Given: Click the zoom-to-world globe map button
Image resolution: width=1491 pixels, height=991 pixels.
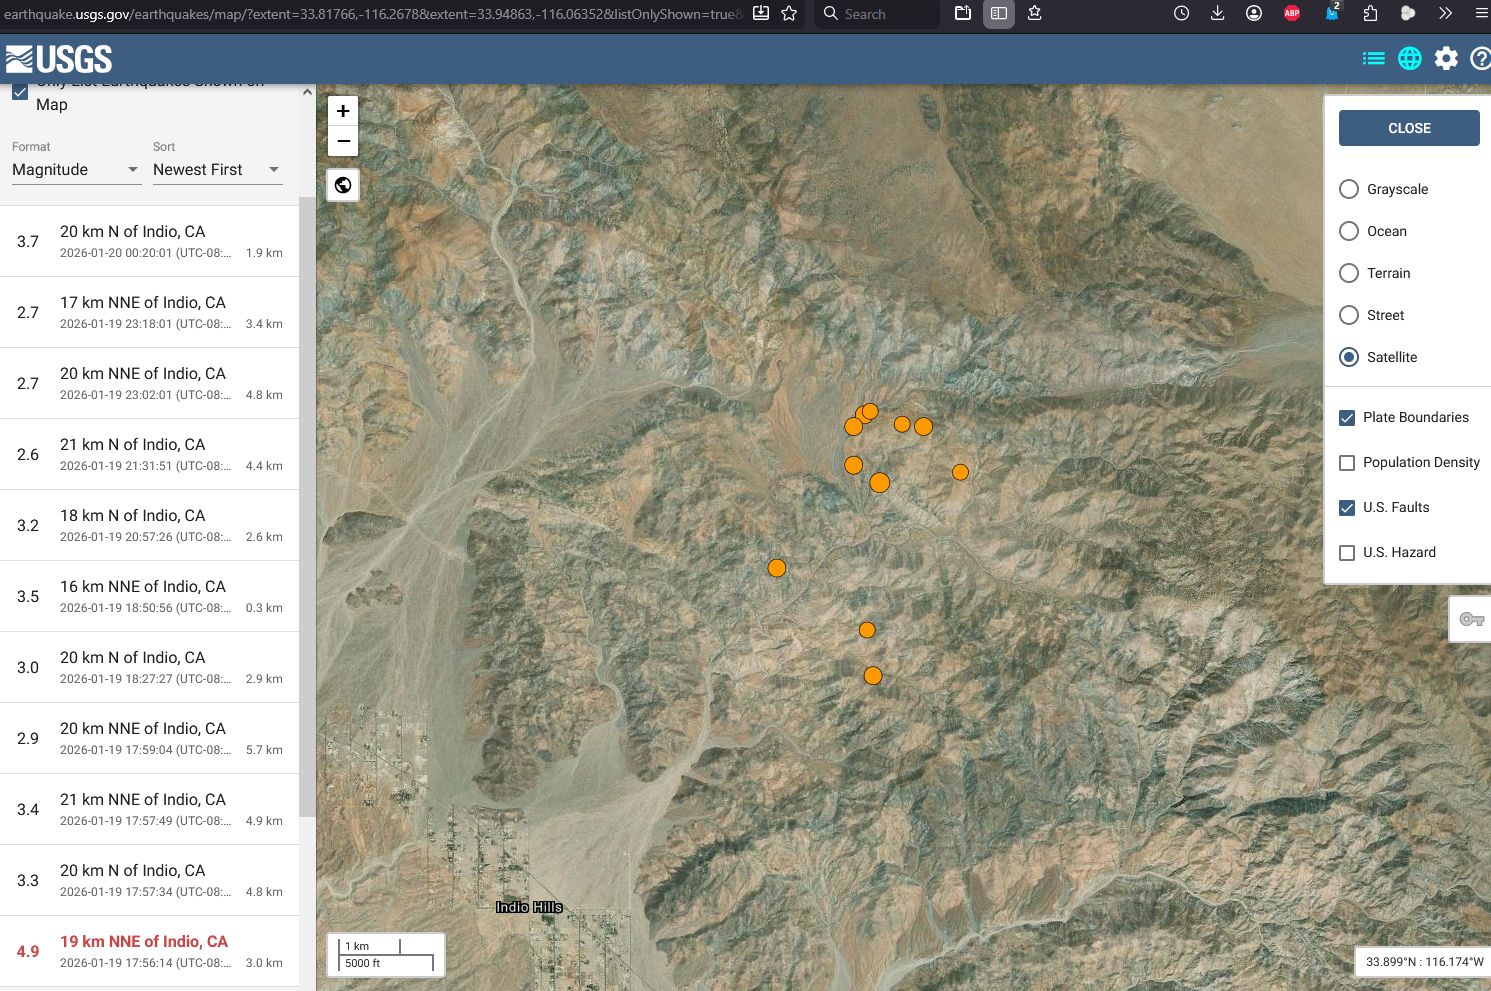Looking at the screenshot, I should pos(343,185).
